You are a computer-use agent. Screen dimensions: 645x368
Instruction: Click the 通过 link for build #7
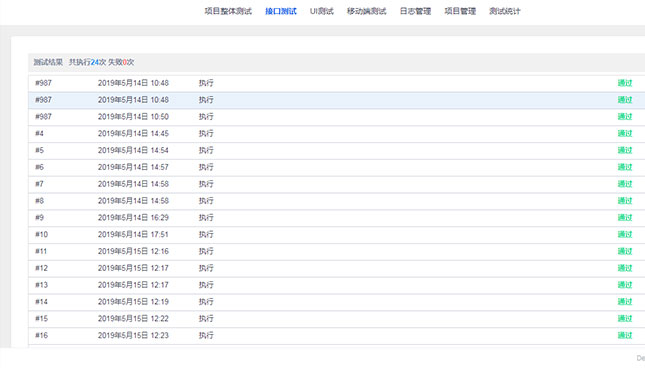point(624,184)
